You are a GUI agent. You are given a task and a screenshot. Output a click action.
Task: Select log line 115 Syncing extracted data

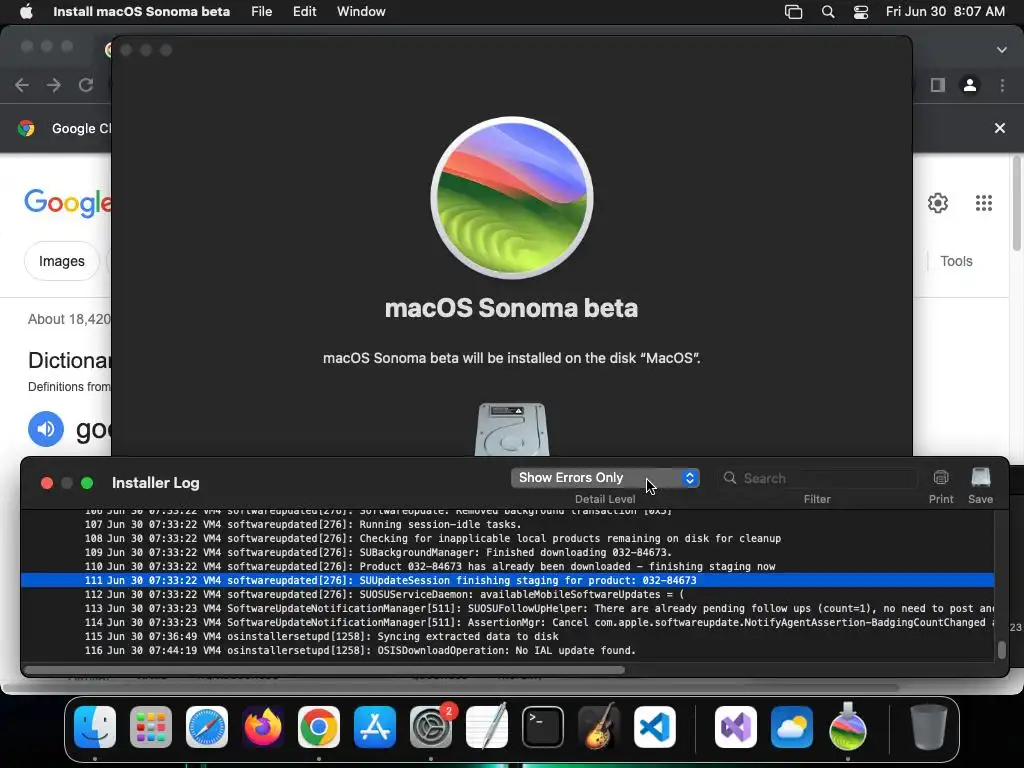pyautogui.click(x=507, y=637)
